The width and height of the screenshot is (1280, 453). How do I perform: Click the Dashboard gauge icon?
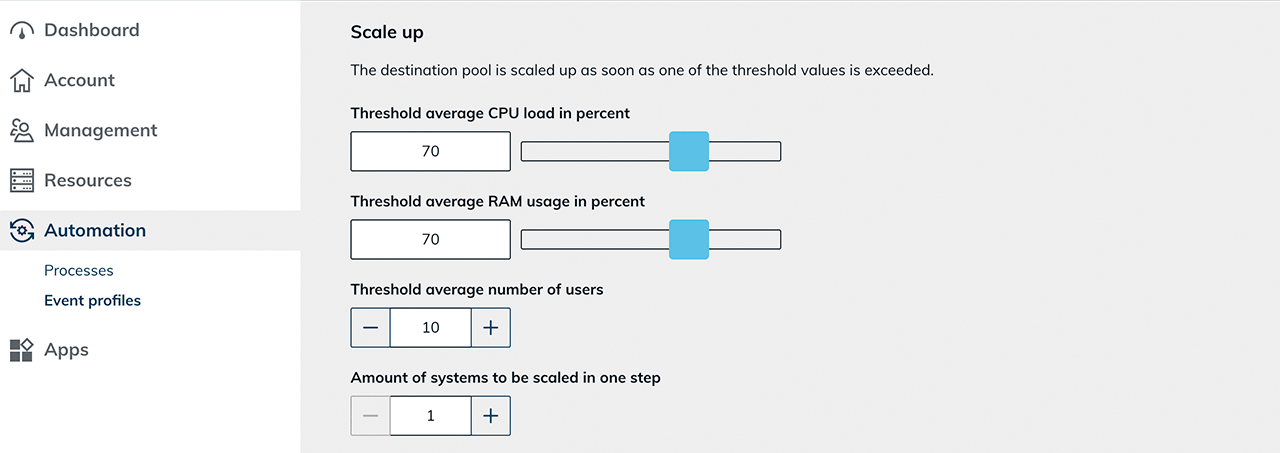click(x=22, y=31)
